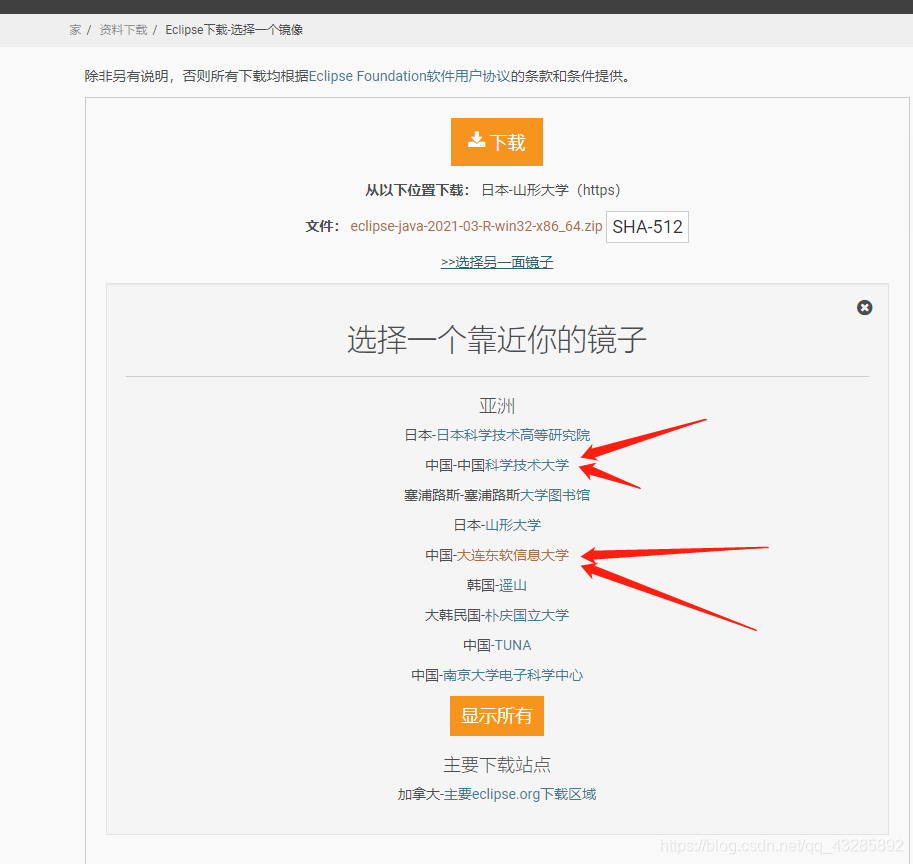Select the 中国科学技术大学 mirror
Image resolution: width=913 pixels, height=864 pixels.
pos(527,465)
